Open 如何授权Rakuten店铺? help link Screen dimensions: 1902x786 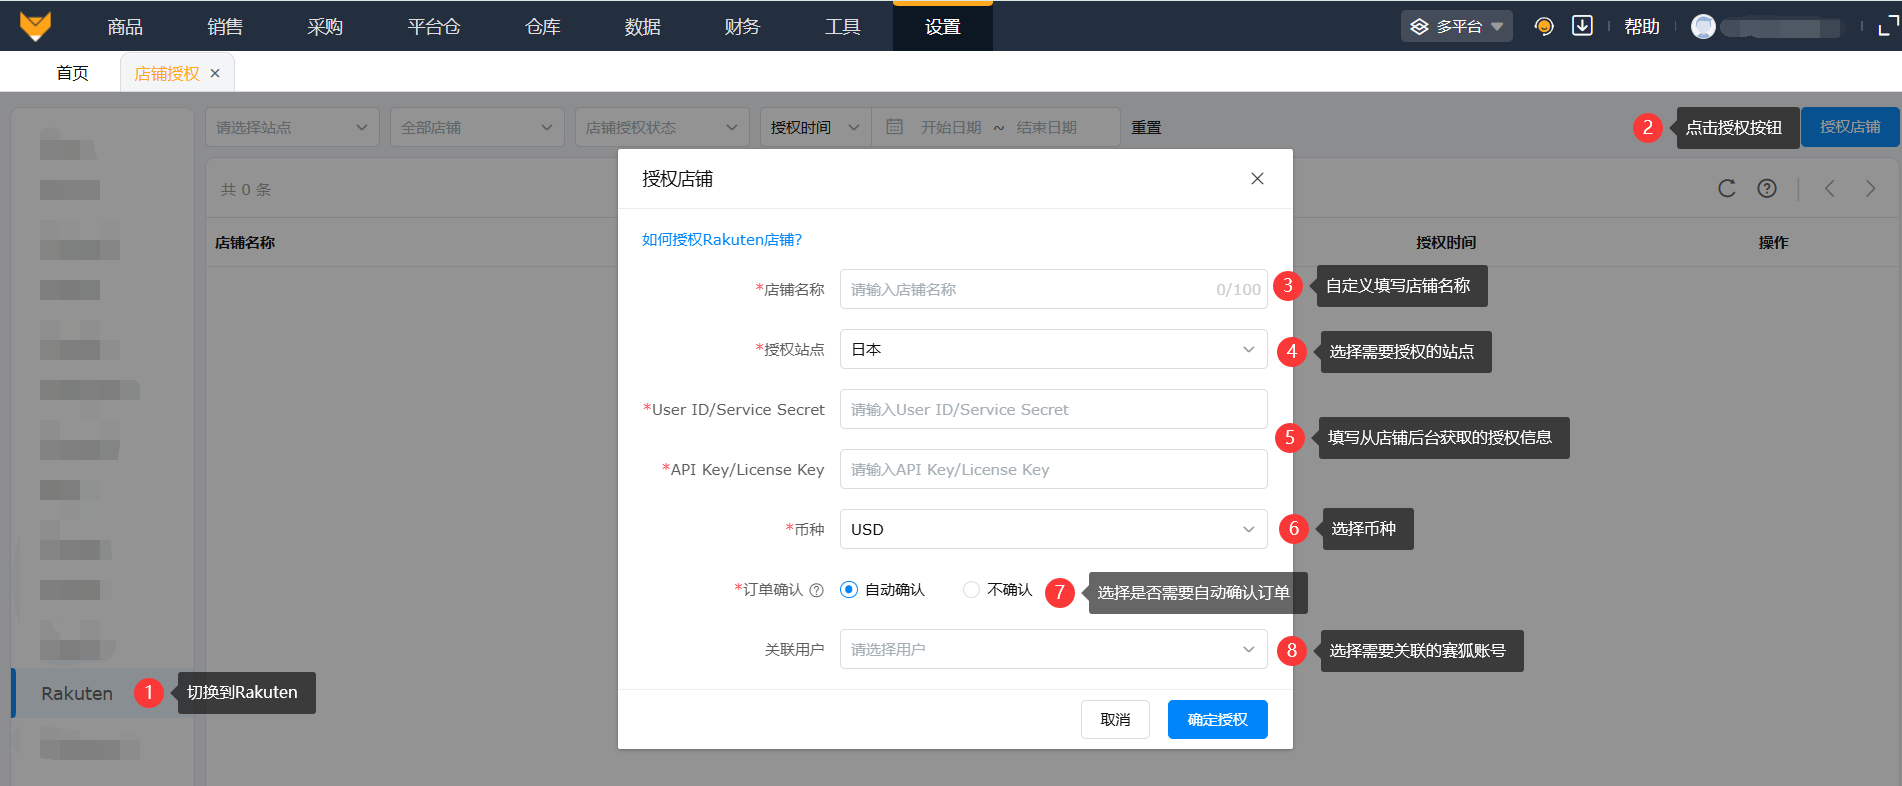[x=722, y=240]
